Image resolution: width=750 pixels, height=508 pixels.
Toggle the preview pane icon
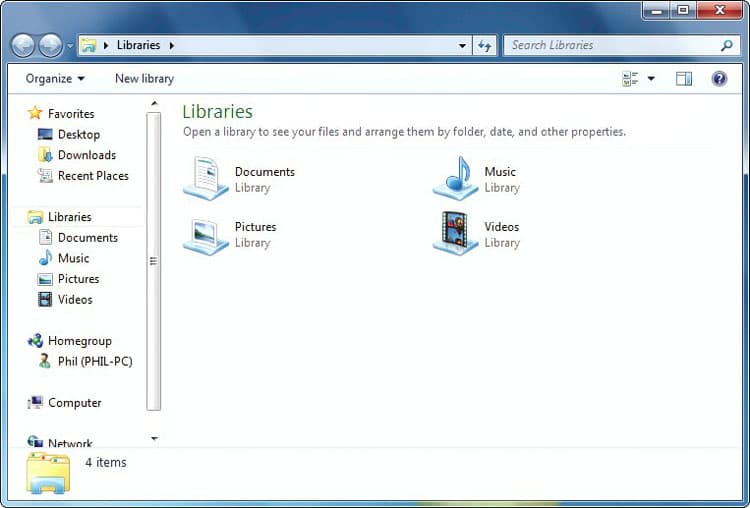(x=684, y=79)
